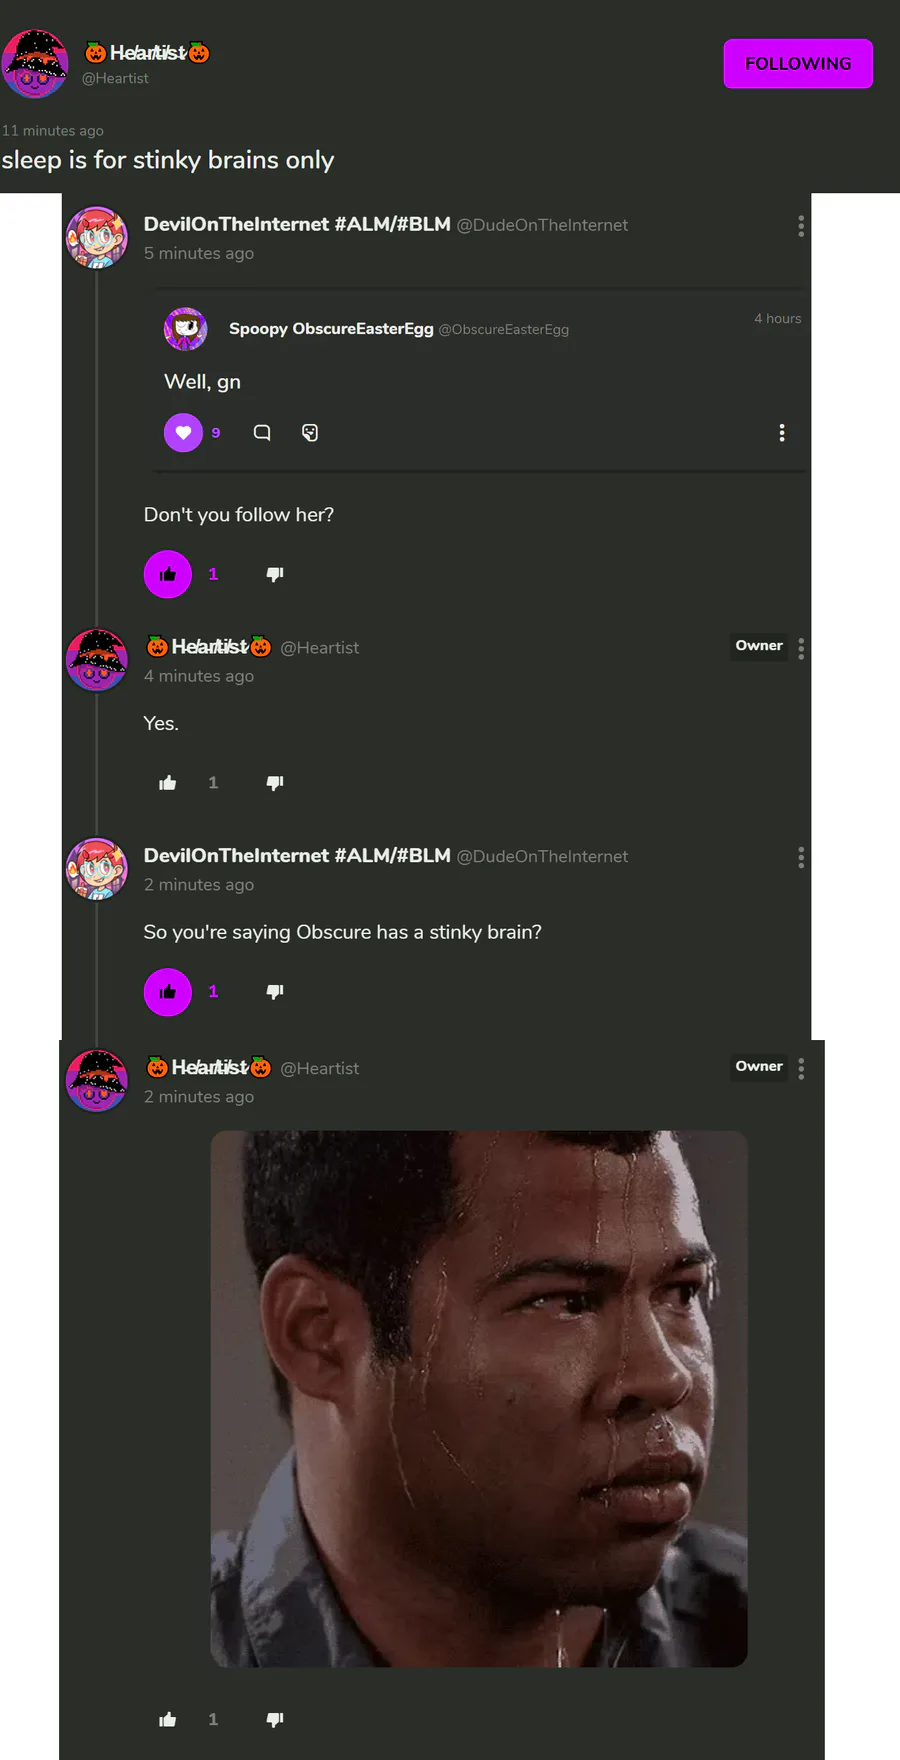Open the three-dot menu on Heartist's GIF reply
Image resolution: width=900 pixels, height=1760 pixels.
tap(801, 1069)
